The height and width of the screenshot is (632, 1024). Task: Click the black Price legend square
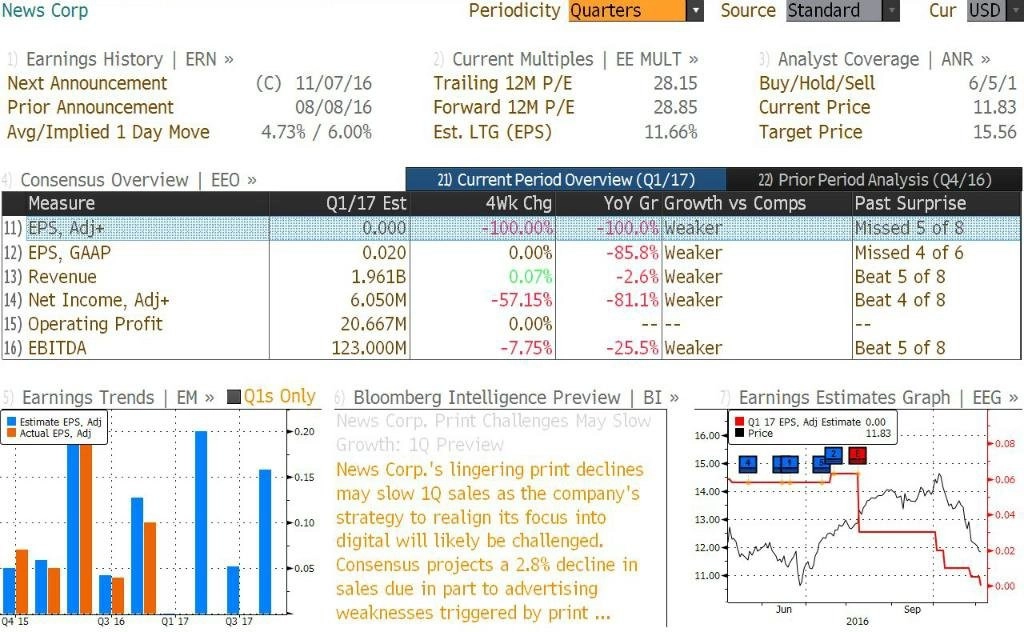739,433
